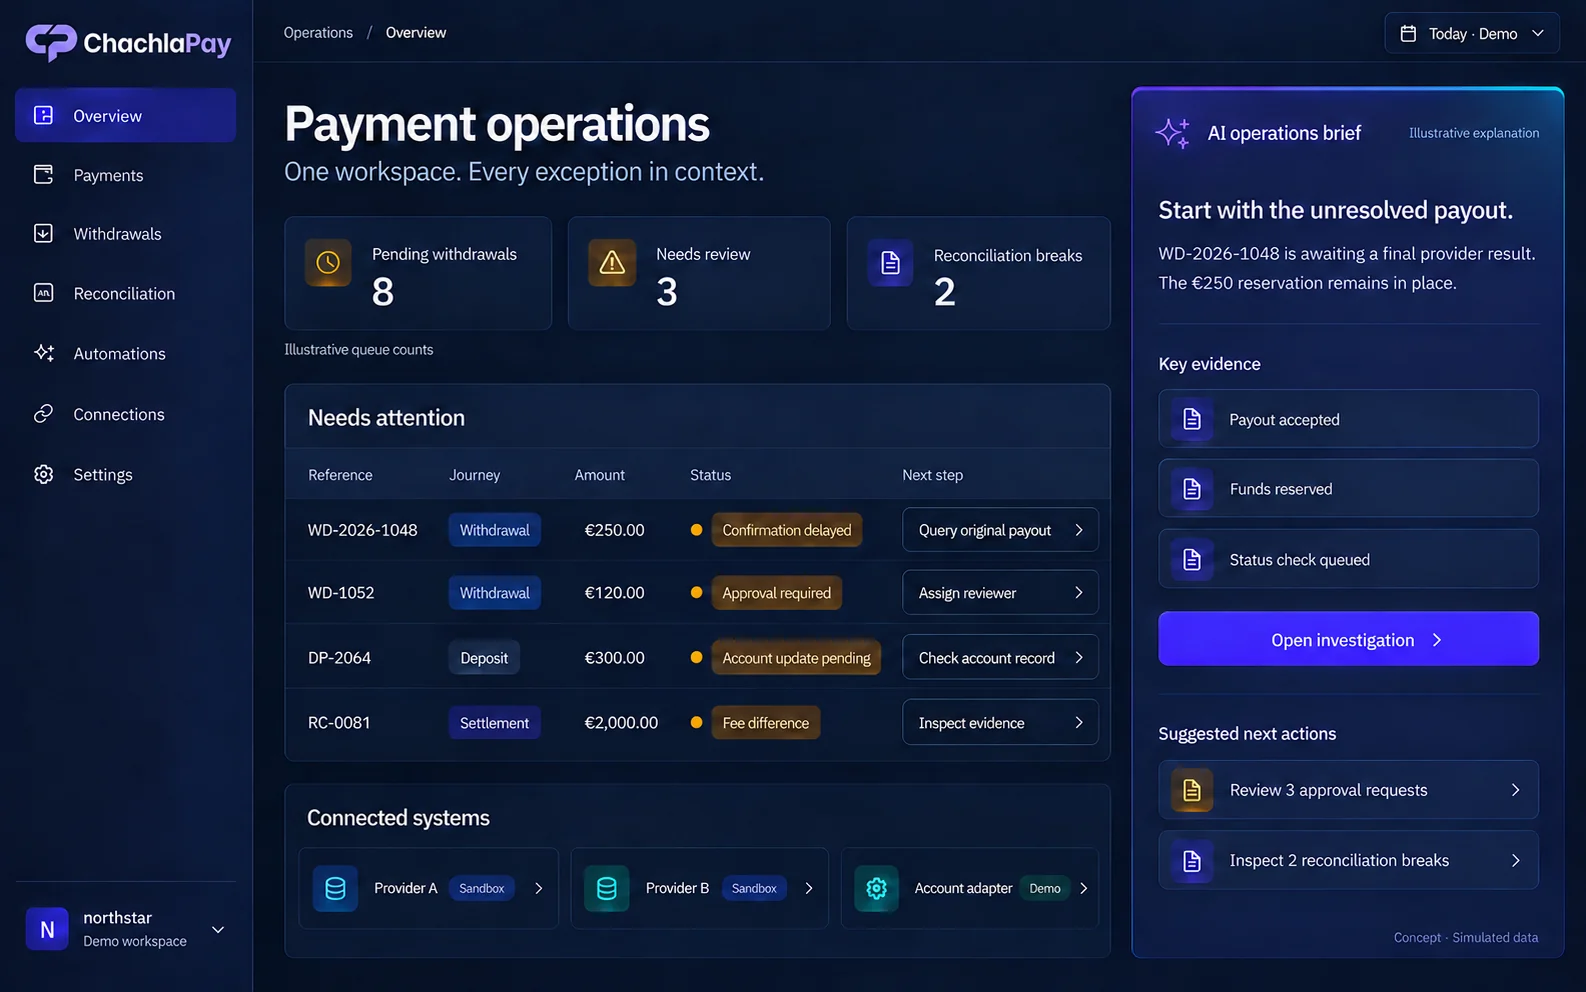The height and width of the screenshot is (992, 1586).
Task: Click chevron on Inspect evidence
Action: click(x=1079, y=723)
